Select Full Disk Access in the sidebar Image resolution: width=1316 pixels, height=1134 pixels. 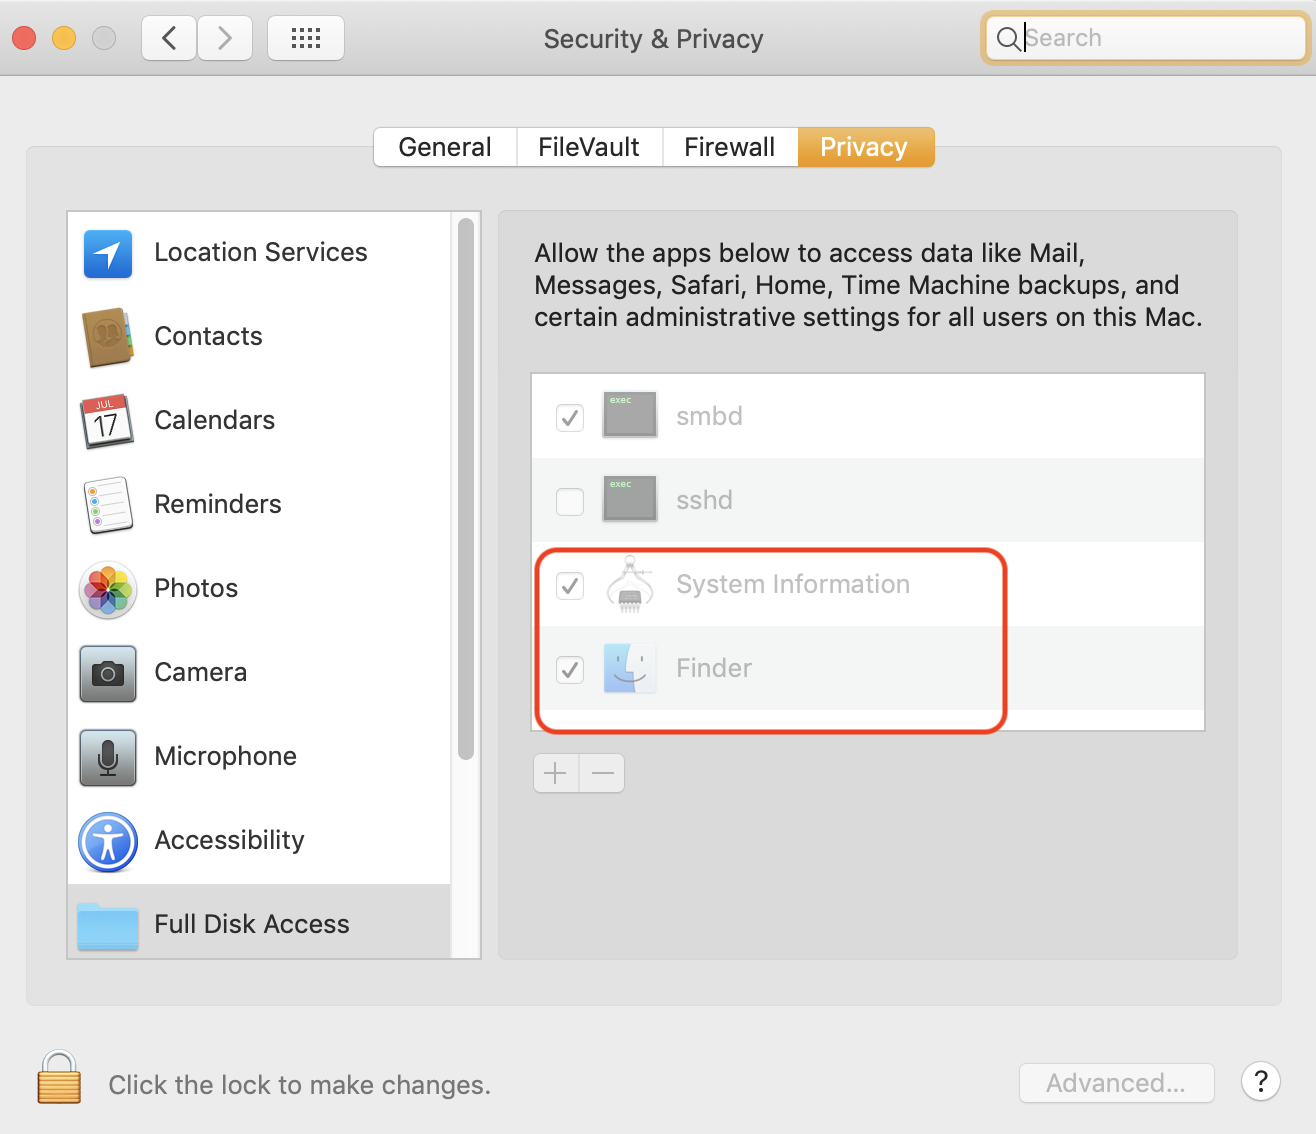(107, 926)
